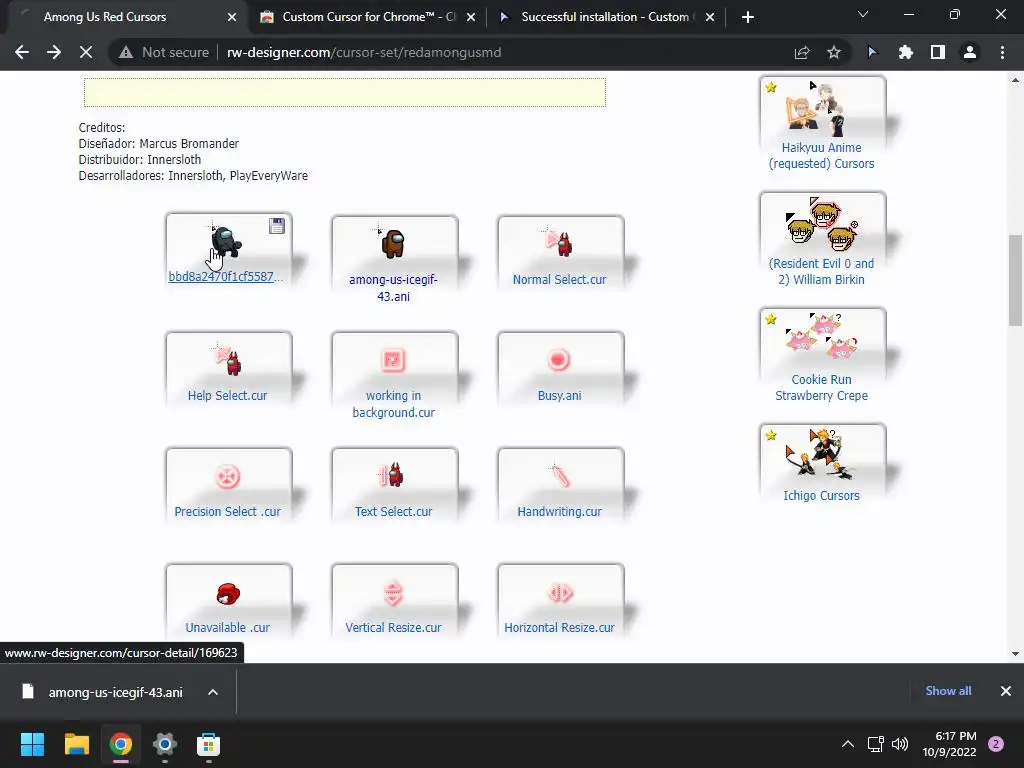Click the black crewmate cursor icon
Viewport: 1024px width, 768px height.
(x=225, y=242)
